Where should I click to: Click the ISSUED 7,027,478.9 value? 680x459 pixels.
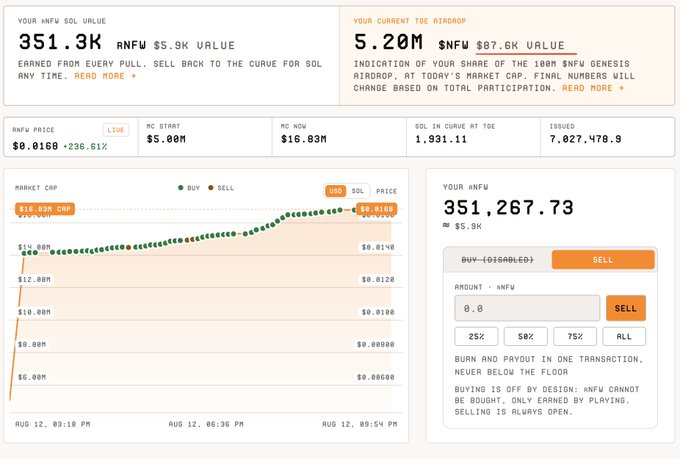[585, 139]
